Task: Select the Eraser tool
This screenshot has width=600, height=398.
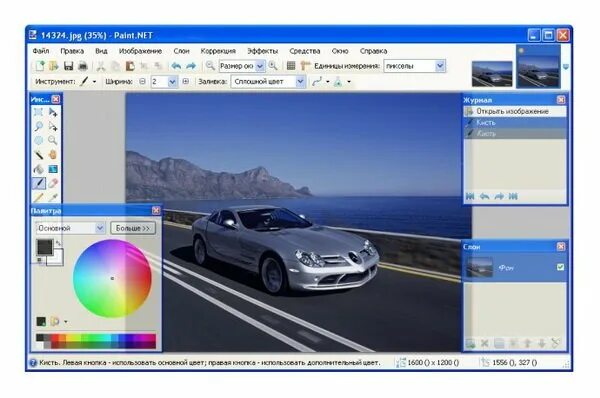Action: (x=53, y=183)
